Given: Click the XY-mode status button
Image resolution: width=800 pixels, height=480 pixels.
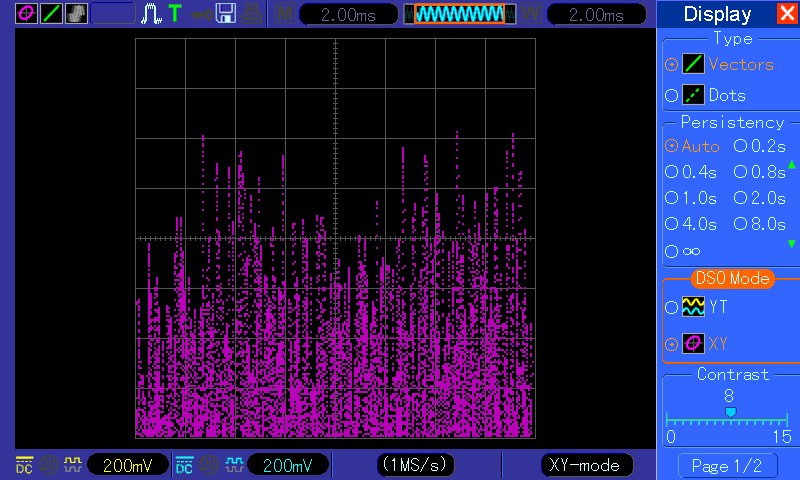Looking at the screenshot, I should (586, 465).
